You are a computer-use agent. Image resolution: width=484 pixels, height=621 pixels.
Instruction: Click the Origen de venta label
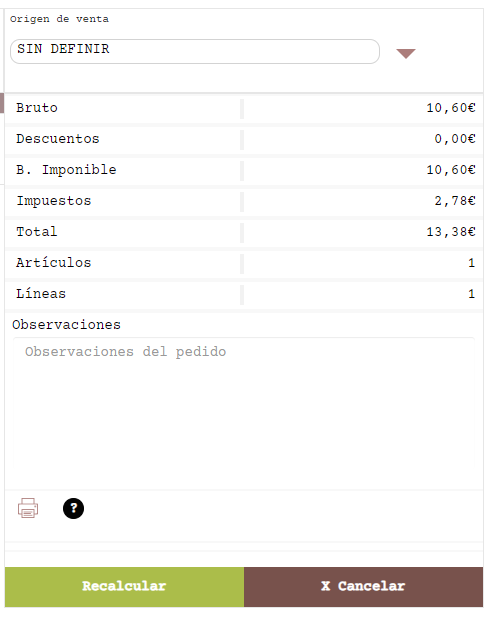(x=59, y=19)
